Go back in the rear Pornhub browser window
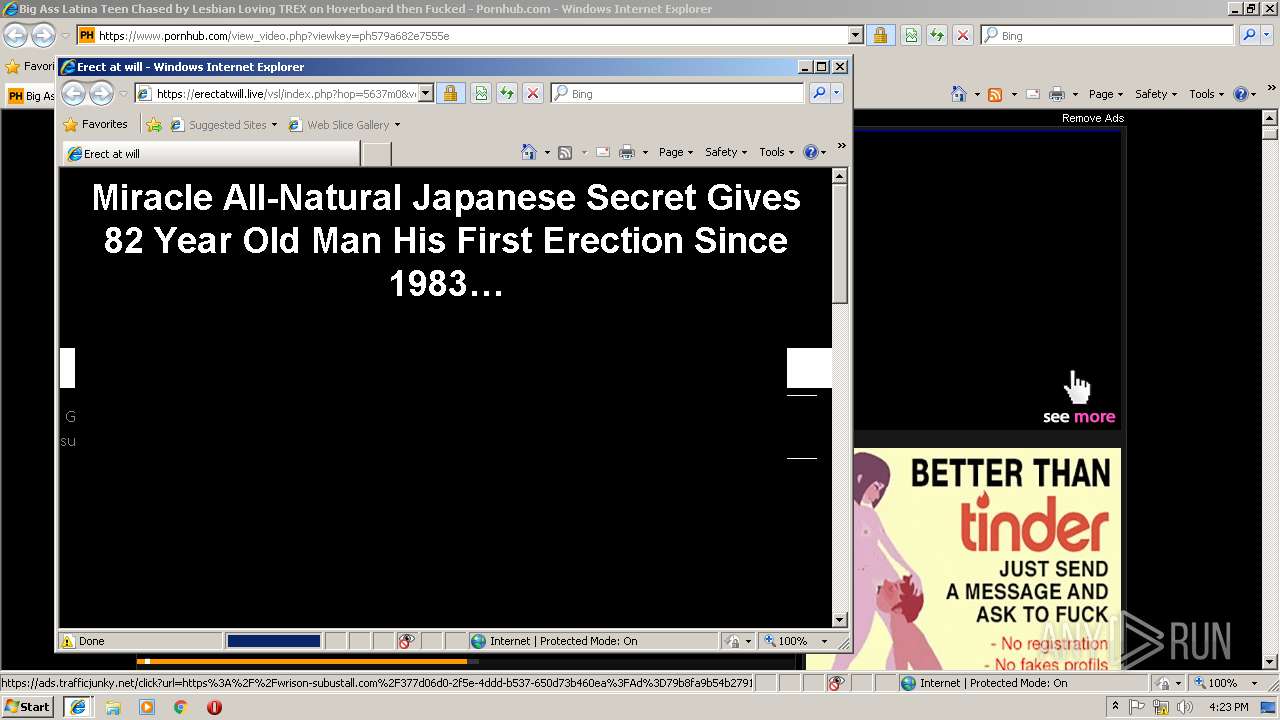This screenshot has height=720, width=1280. tap(15, 35)
